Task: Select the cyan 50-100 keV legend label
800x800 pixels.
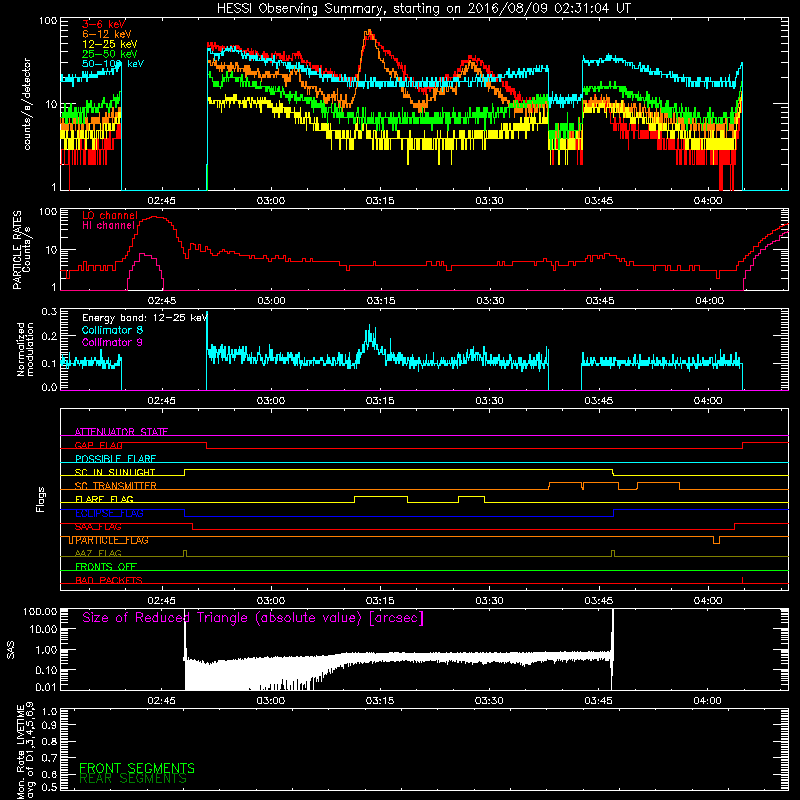Action: [112, 64]
